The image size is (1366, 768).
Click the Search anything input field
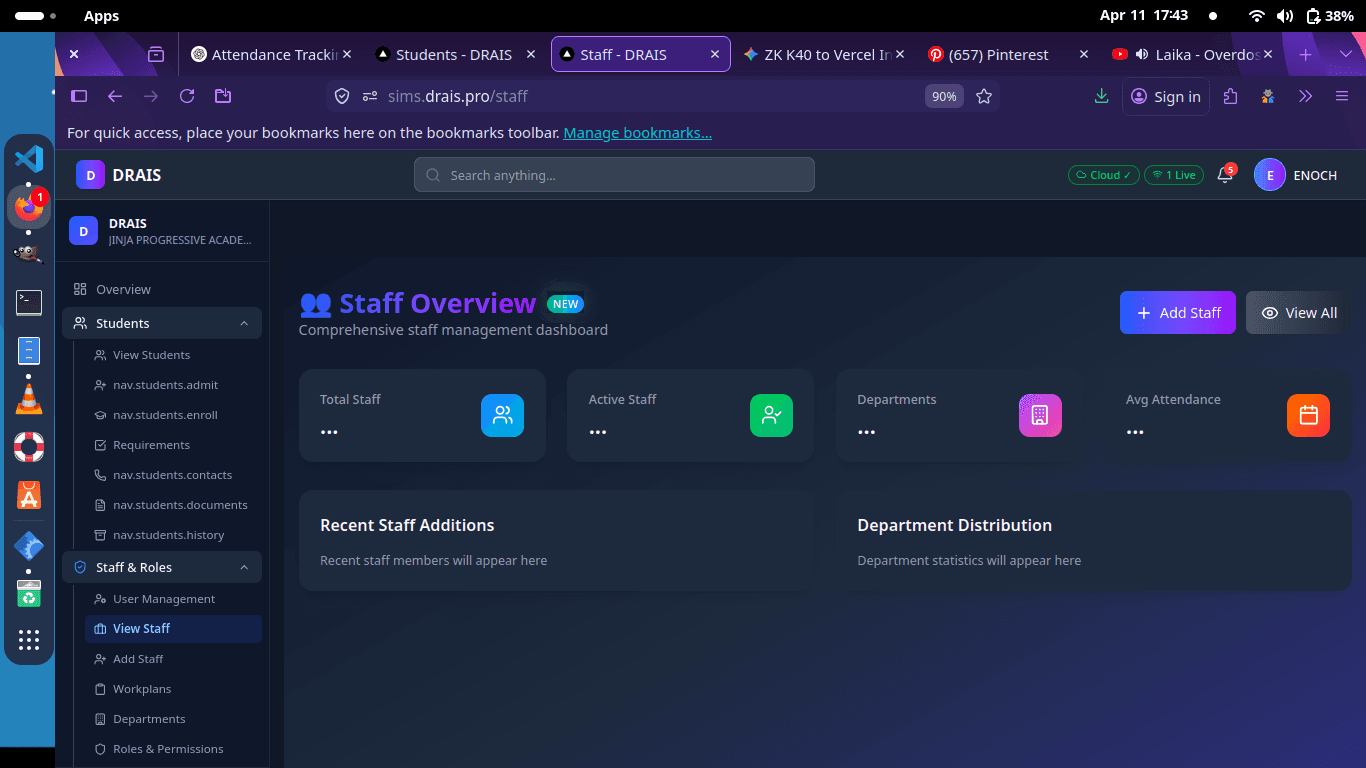(x=613, y=175)
